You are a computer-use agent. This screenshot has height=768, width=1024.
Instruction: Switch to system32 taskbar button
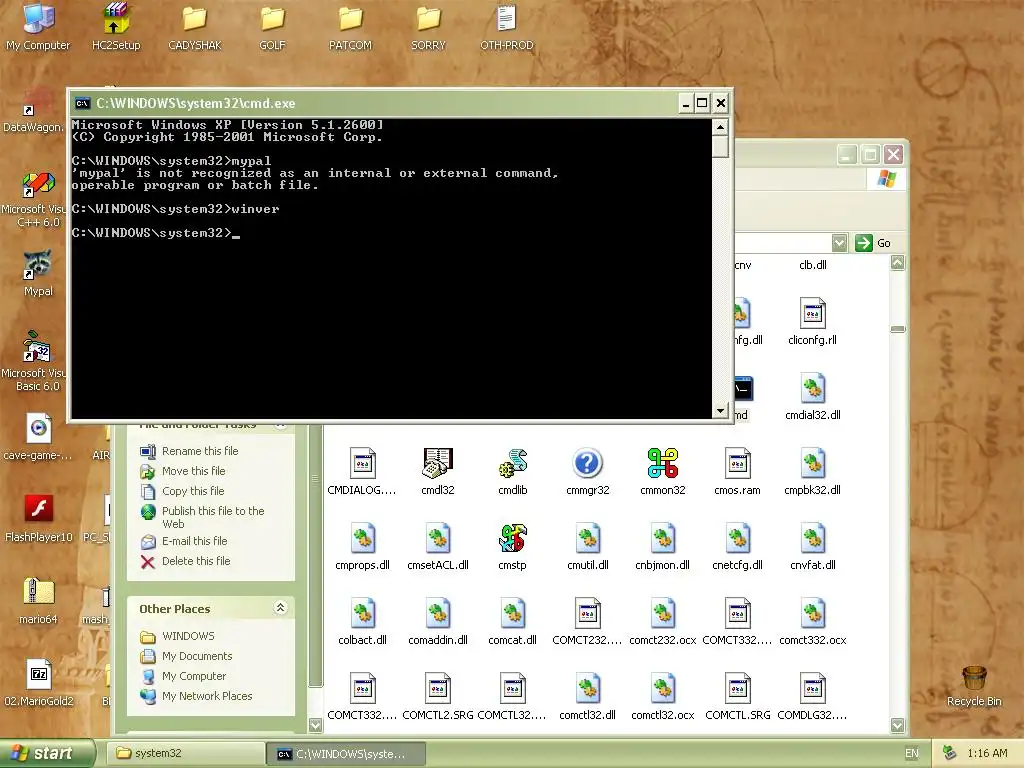(186, 754)
